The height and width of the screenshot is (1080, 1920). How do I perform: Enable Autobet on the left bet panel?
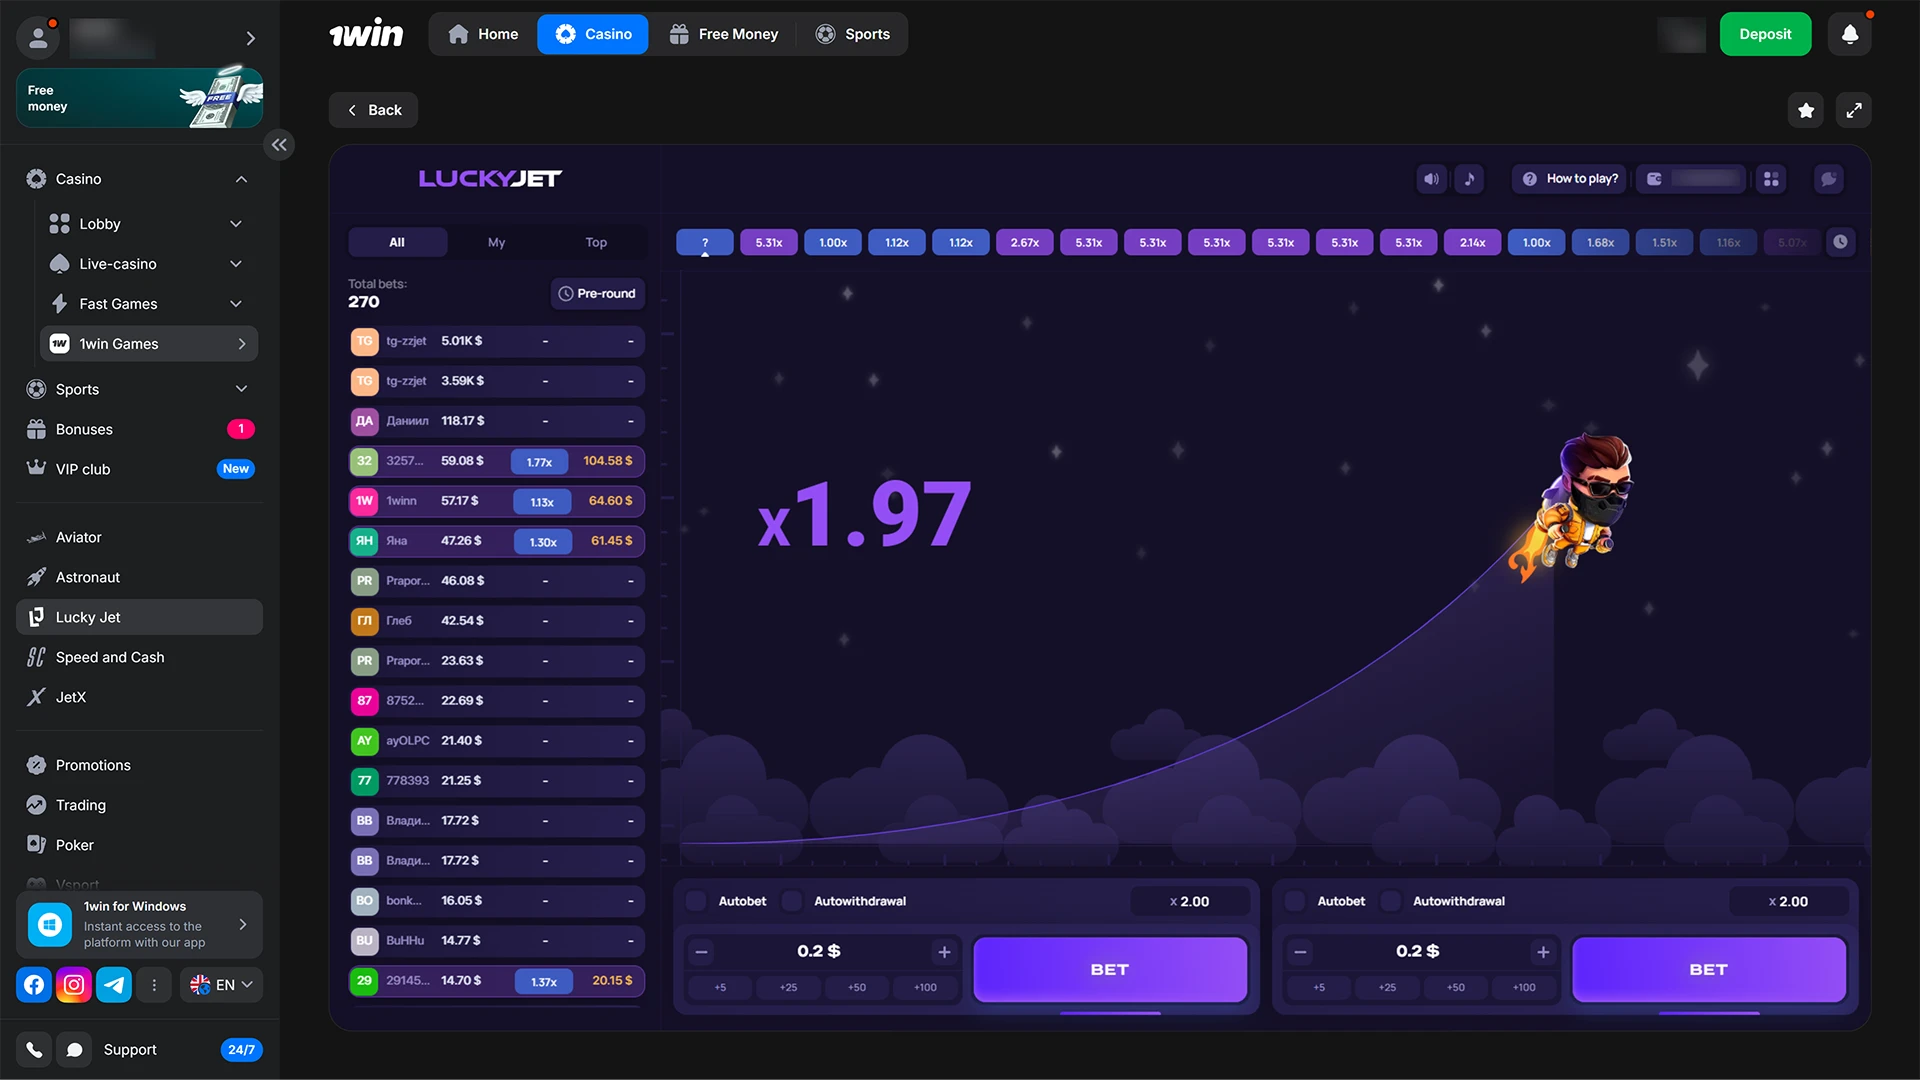[697, 901]
